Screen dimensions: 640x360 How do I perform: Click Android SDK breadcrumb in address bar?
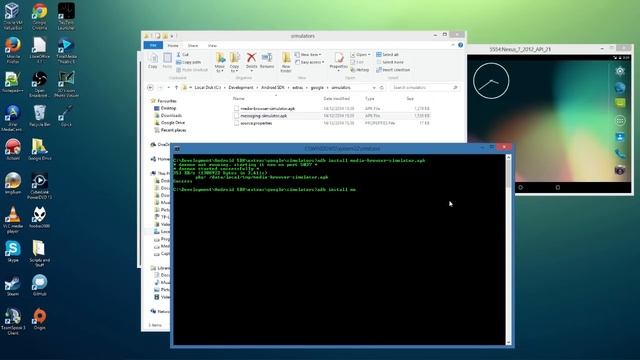point(272,87)
